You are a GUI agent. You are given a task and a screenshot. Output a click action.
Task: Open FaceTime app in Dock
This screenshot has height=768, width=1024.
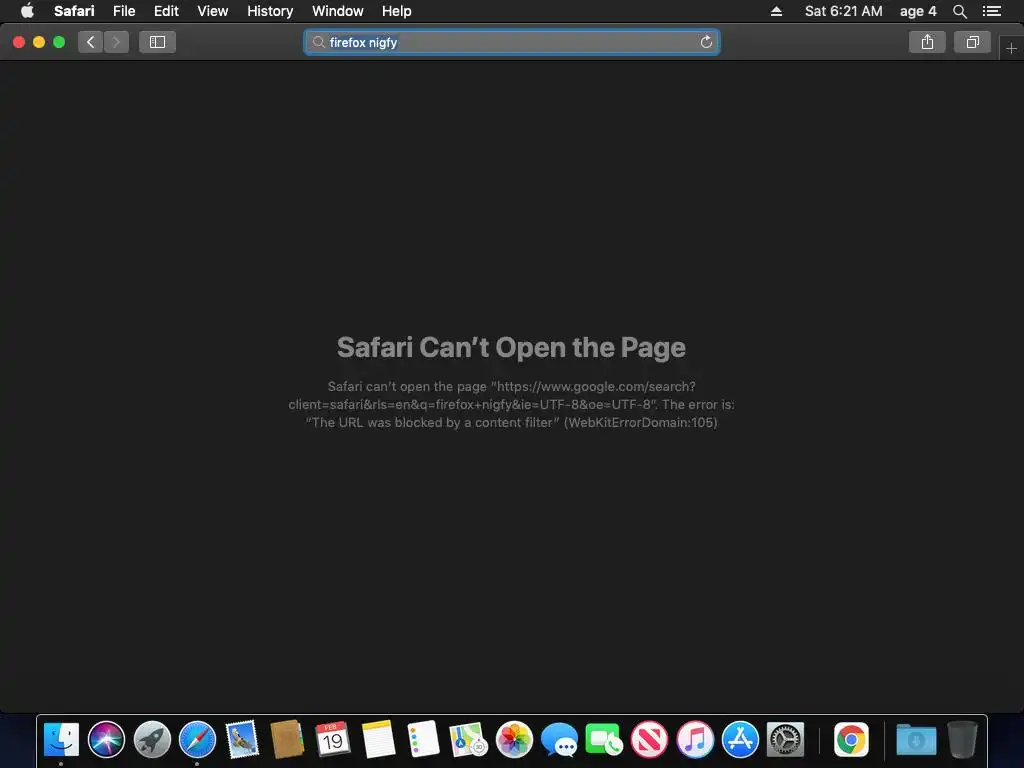[604, 739]
